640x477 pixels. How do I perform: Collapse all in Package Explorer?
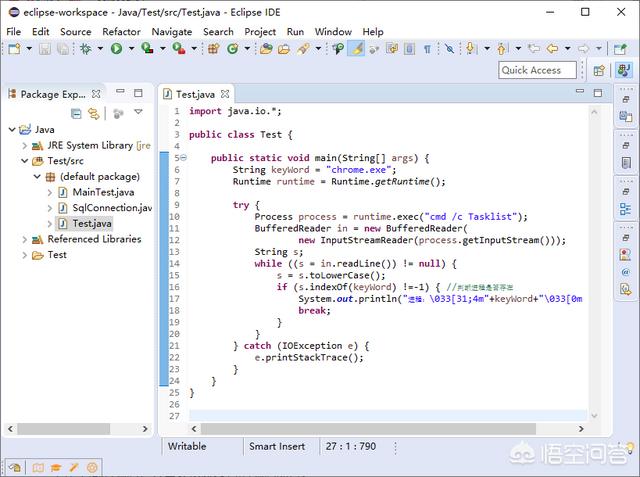tap(76, 113)
